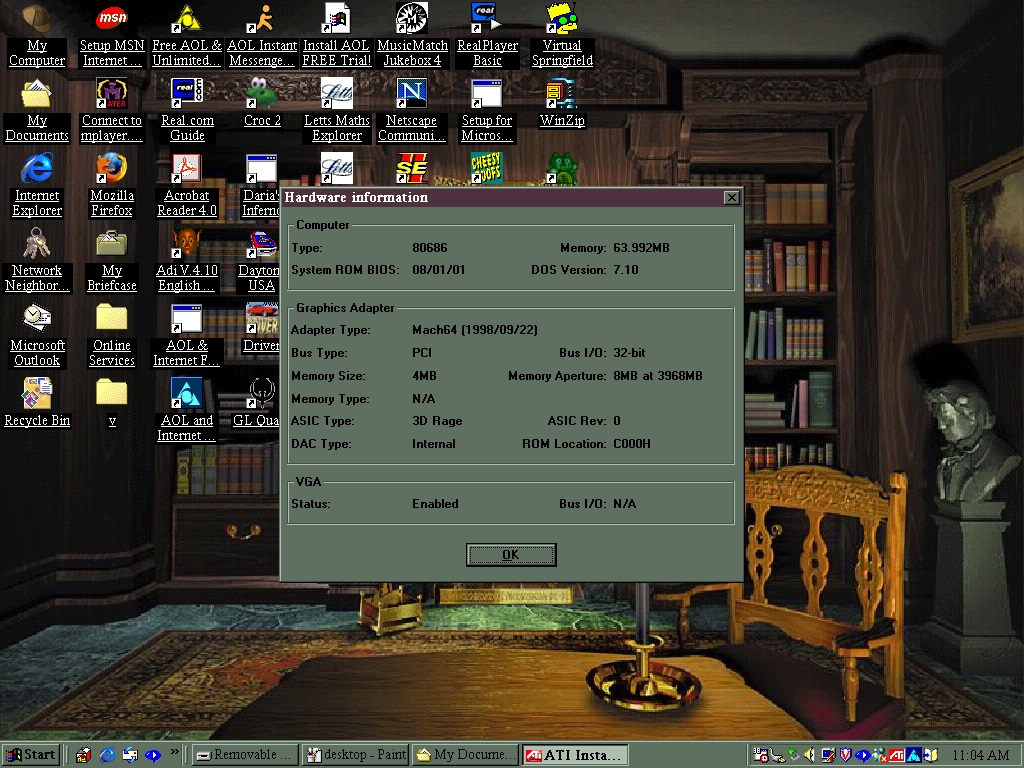Select the Recycle Bin icon

click(37, 393)
